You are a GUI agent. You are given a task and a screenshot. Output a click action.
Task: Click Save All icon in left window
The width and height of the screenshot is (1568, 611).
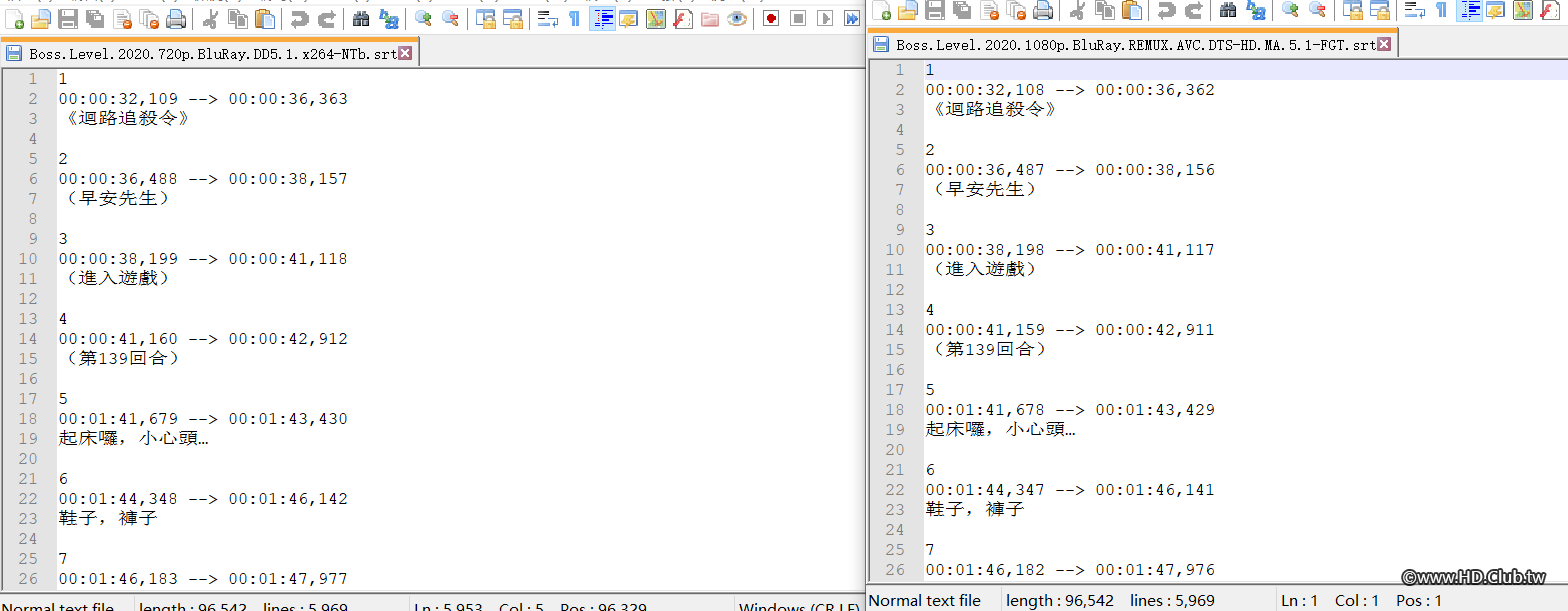coord(95,19)
